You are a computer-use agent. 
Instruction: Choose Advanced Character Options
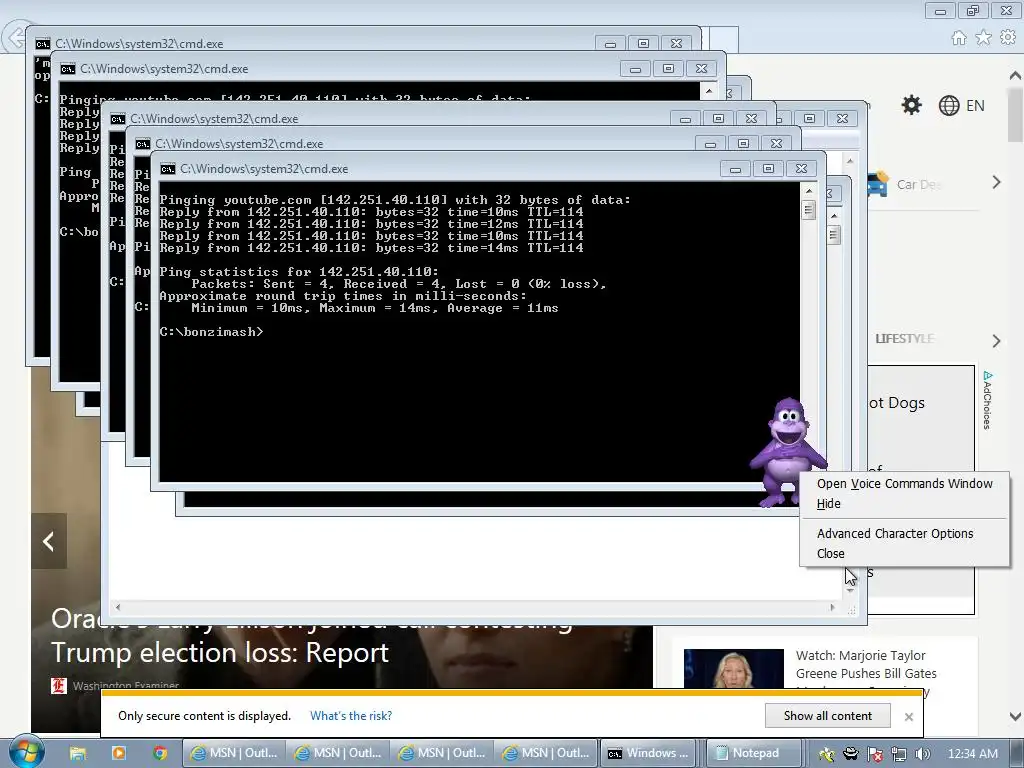coord(904,534)
